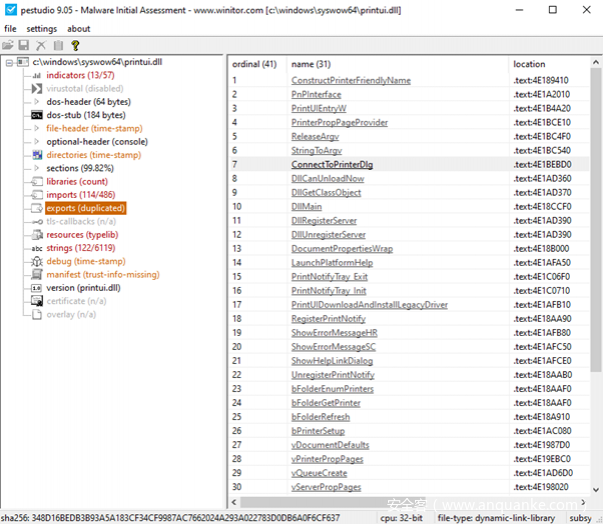Expand the sections tree arrow
The width and height of the screenshot is (603, 524).
coord(37,168)
